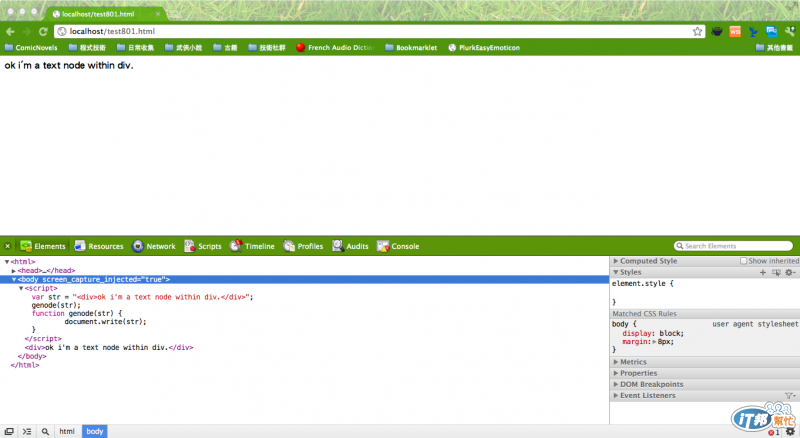800x438 pixels.
Task: Click the orange extension icon
Action: point(735,32)
